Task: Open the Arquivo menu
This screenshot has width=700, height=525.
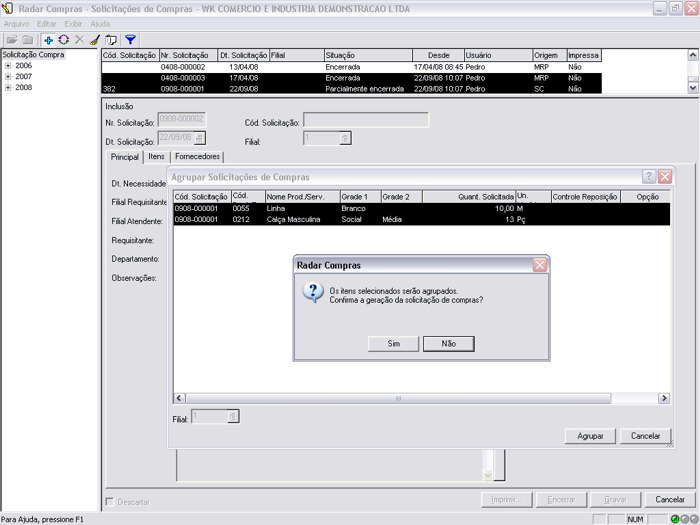Action: [17, 23]
